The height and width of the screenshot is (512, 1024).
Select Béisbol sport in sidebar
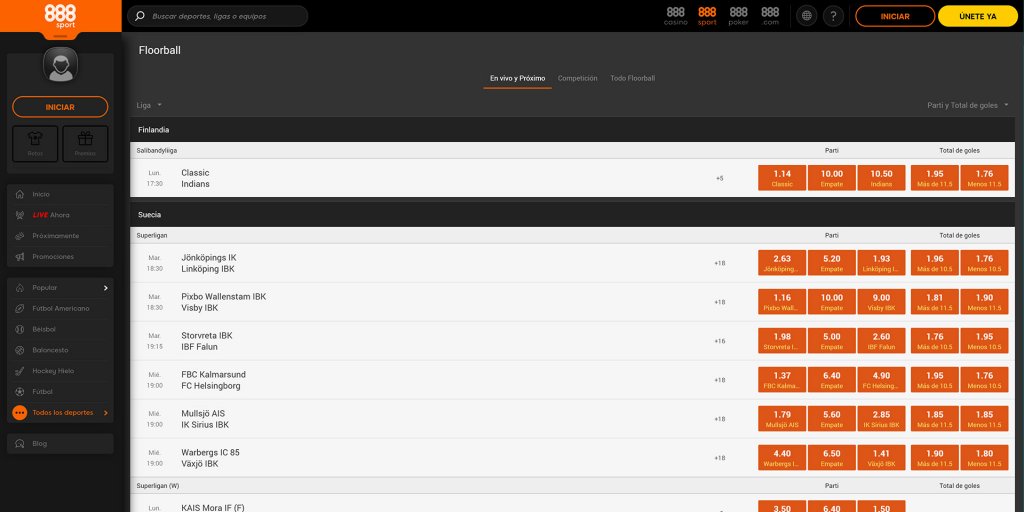coord(60,329)
